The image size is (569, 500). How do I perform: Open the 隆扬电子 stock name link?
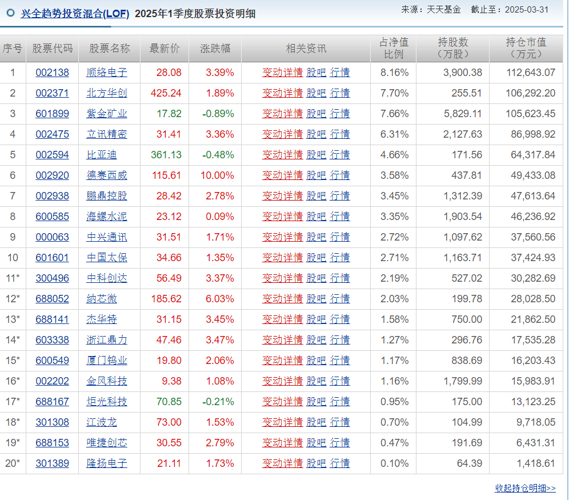(106, 463)
